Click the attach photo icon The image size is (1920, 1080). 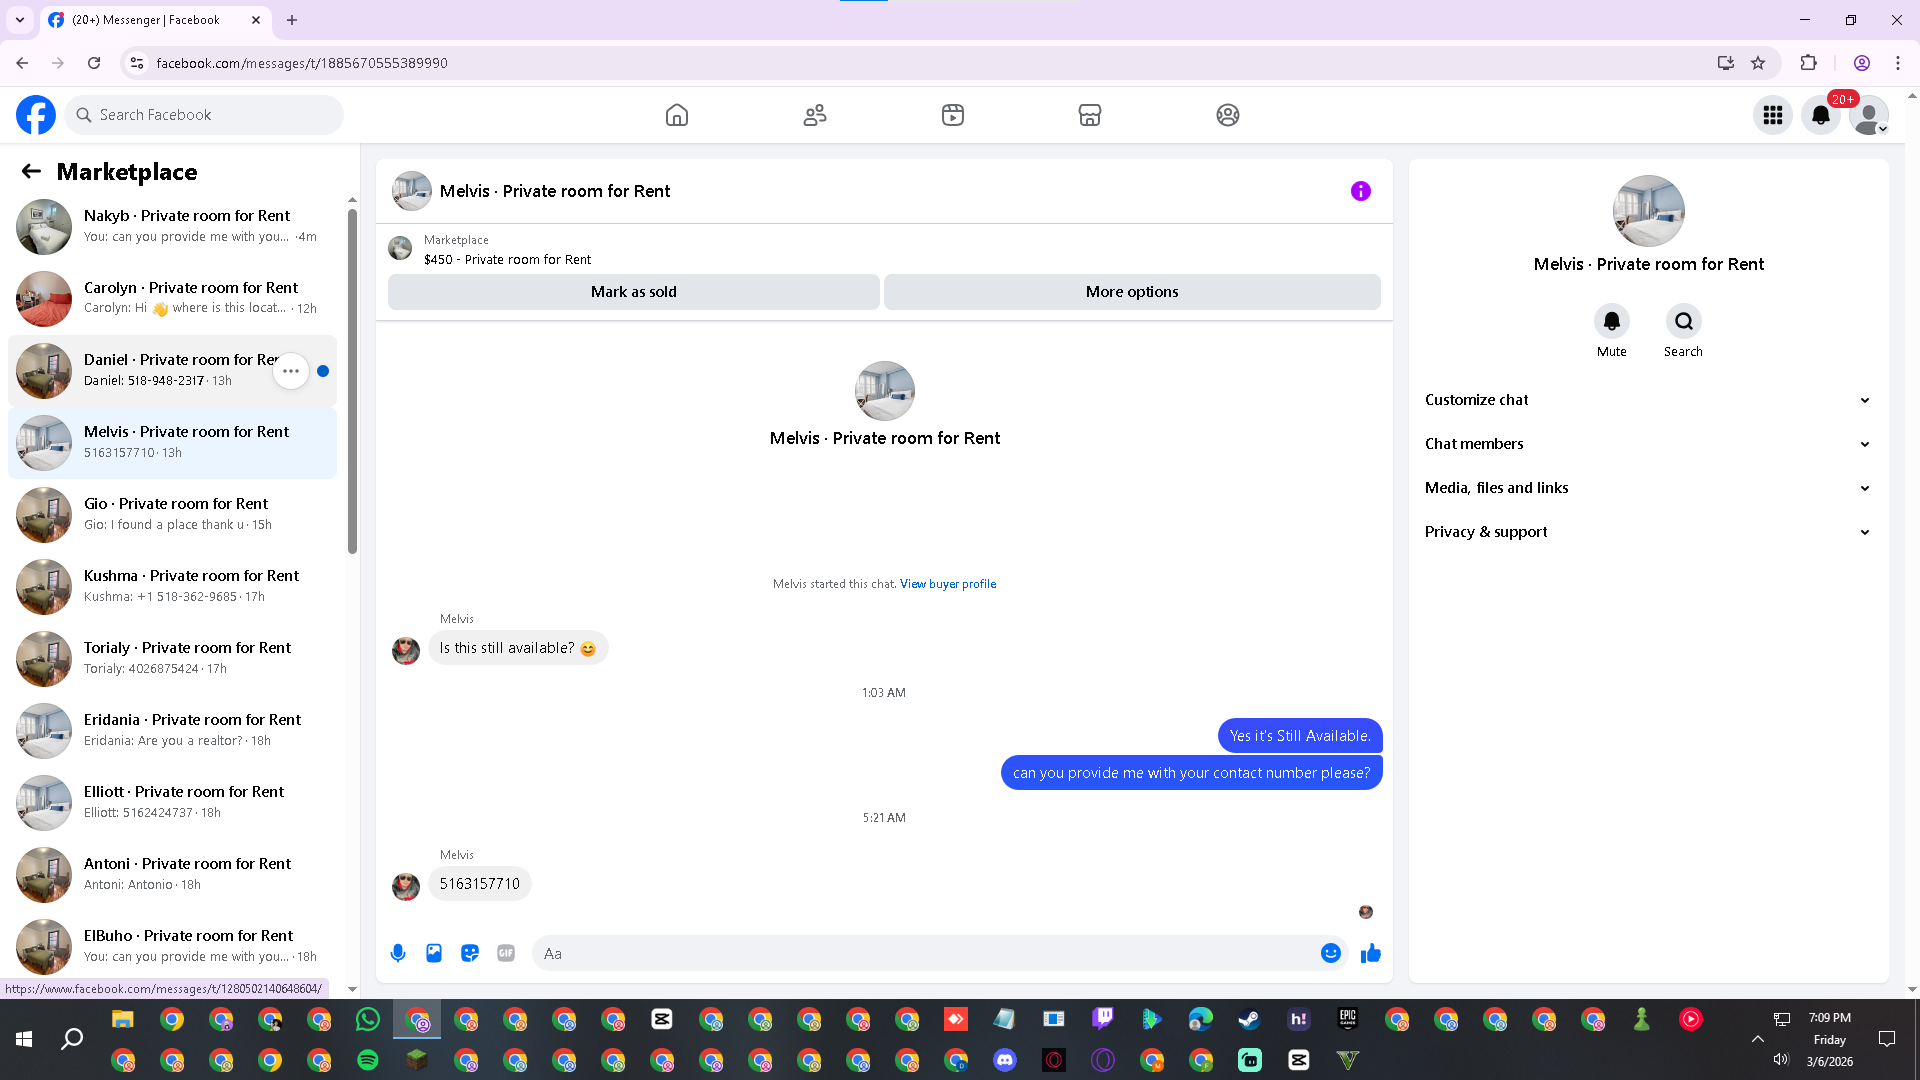point(434,953)
